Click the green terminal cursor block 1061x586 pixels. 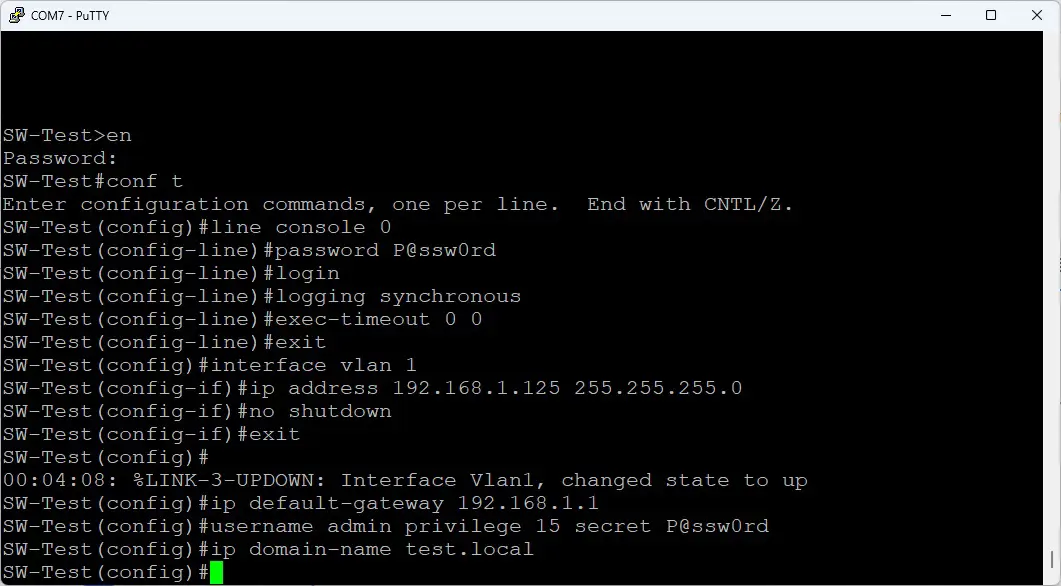(x=215, y=572)
